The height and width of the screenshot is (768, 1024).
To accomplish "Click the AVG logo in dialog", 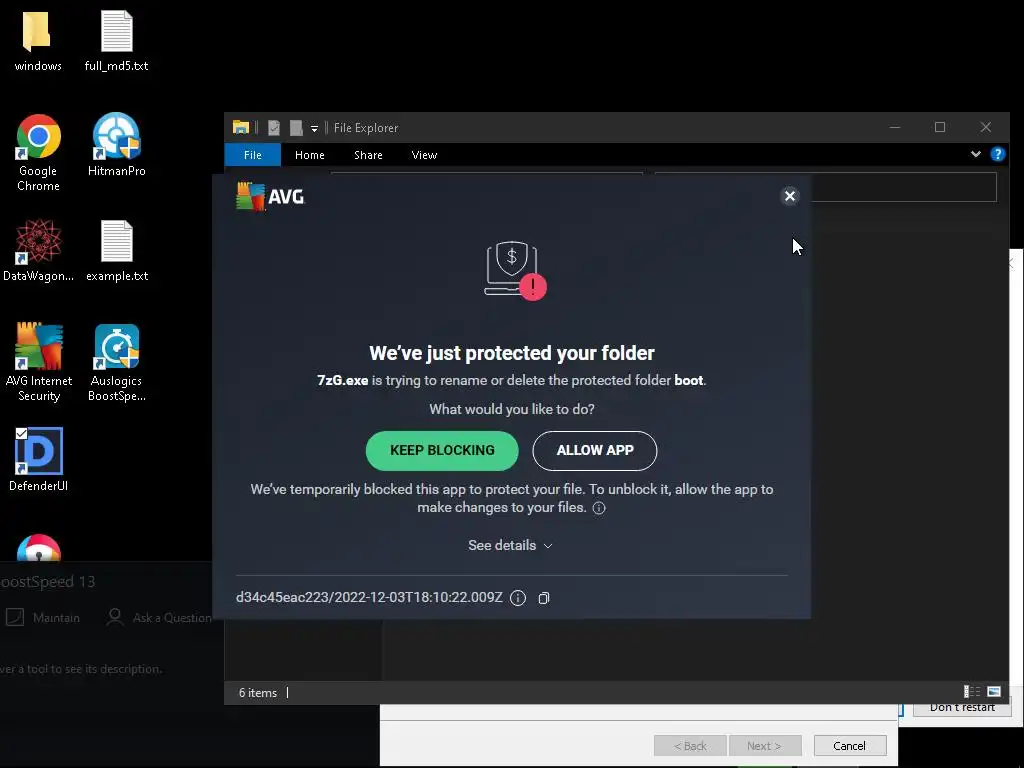I will pyautogui.click(x=270, y=196).
